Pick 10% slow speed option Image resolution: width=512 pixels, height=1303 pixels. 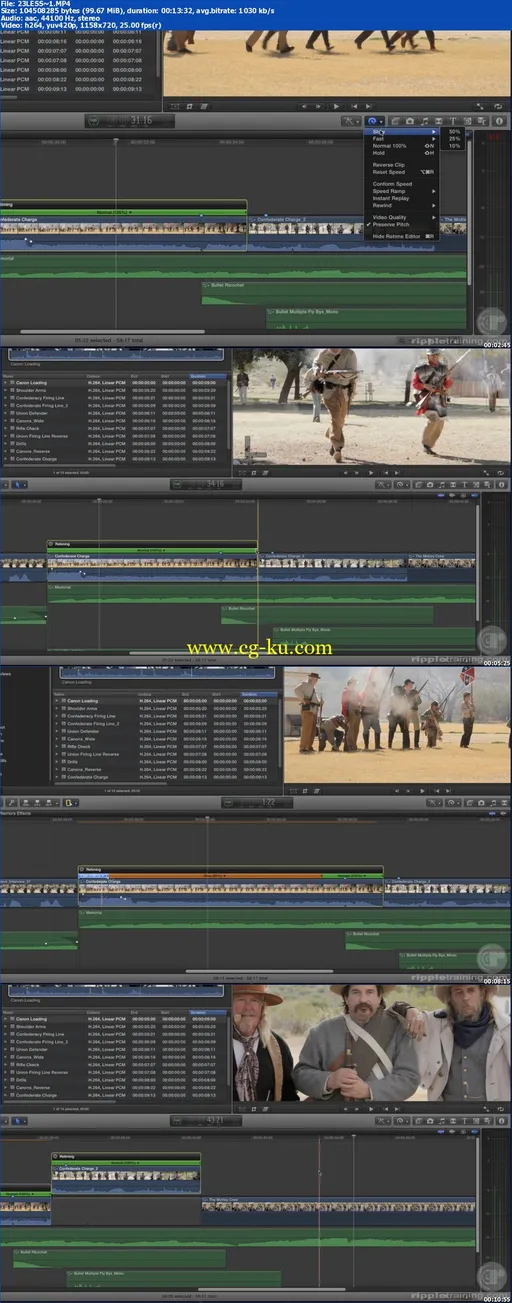455,145
